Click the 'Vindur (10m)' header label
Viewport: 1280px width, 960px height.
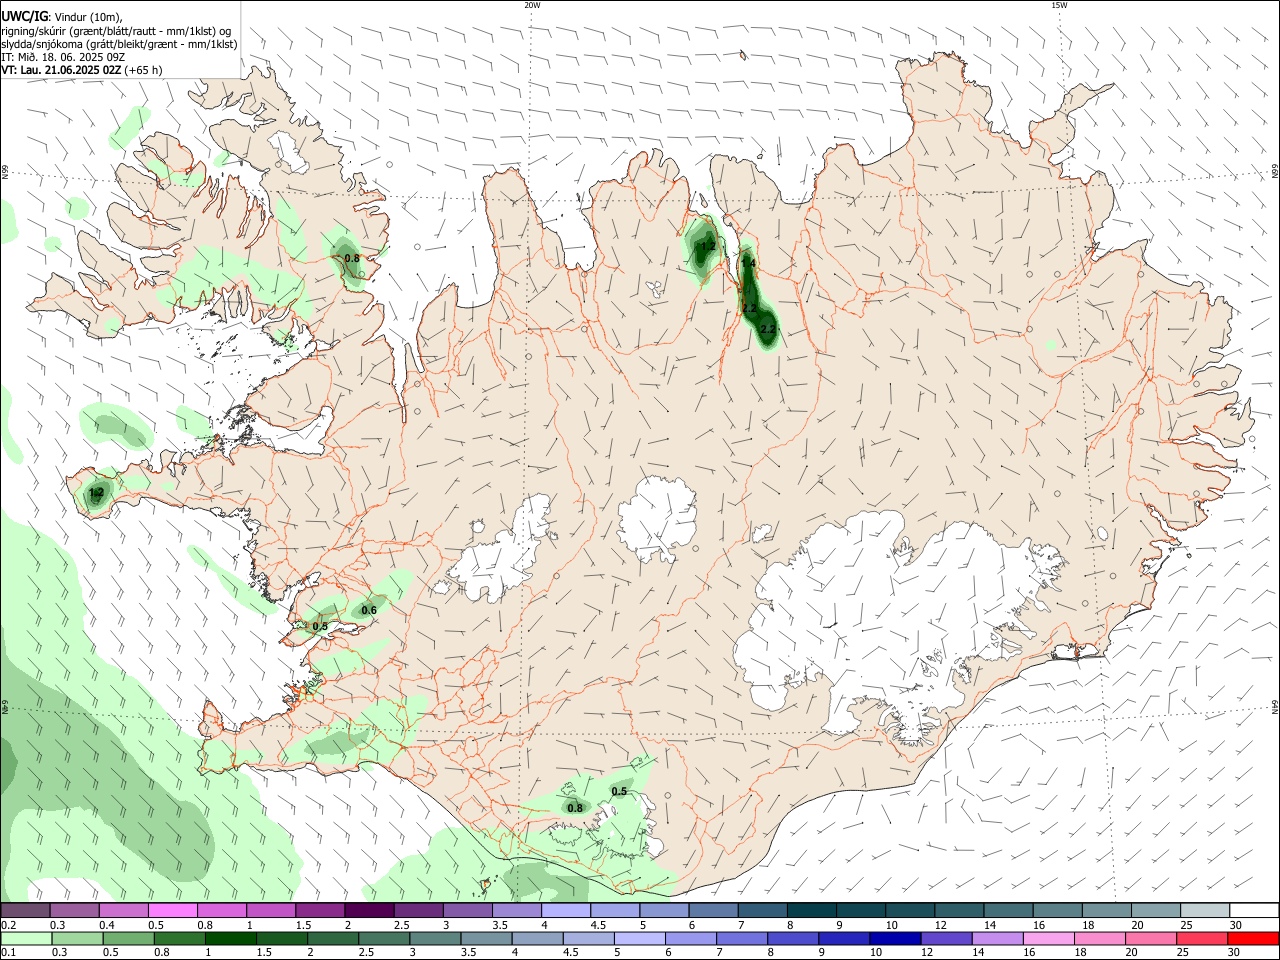pos(87,16)
